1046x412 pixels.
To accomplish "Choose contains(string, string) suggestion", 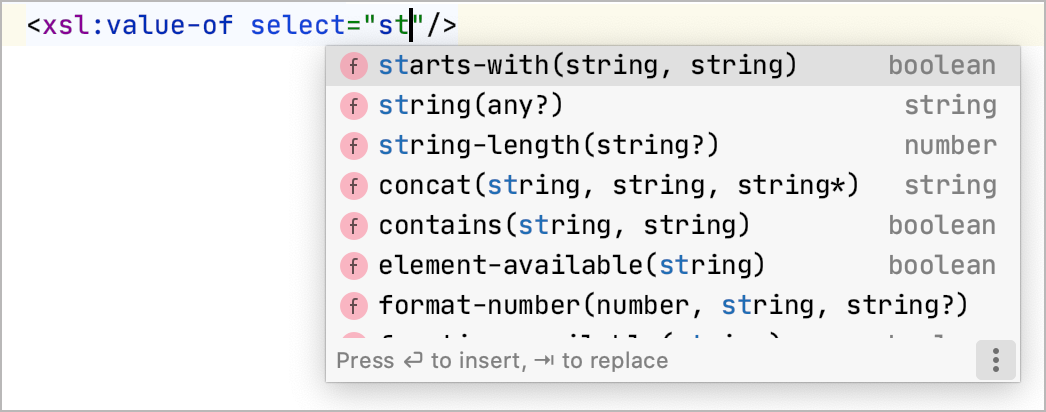I will [564, 226].
